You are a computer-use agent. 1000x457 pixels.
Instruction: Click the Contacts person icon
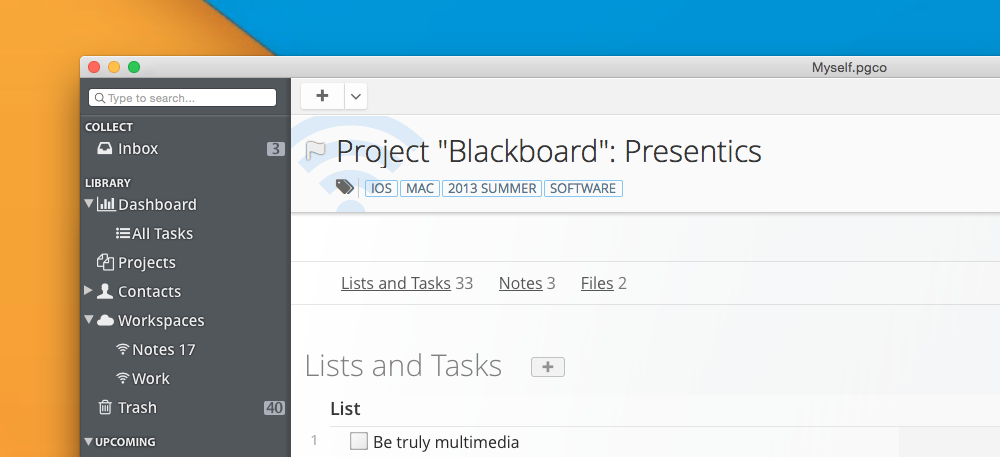[x=105, y=291]
